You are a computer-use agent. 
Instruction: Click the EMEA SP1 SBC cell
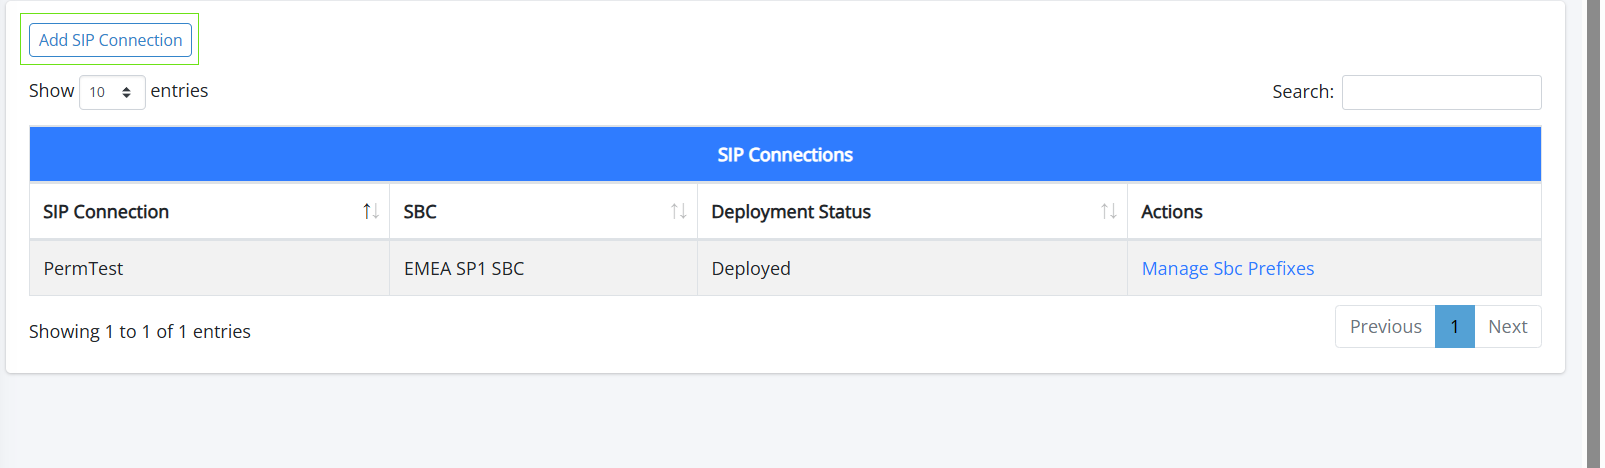point(464,268)
